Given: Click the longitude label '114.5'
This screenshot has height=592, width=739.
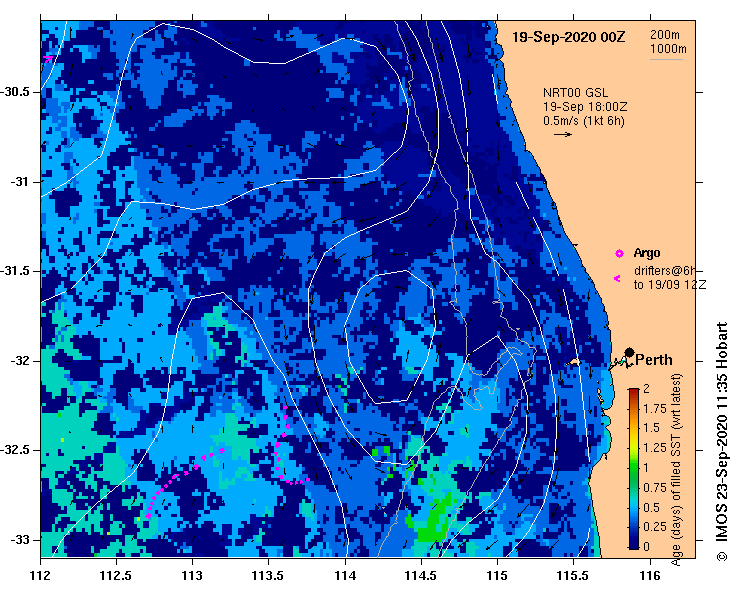Looking at the screenshot, I should (x=420, y=576).
